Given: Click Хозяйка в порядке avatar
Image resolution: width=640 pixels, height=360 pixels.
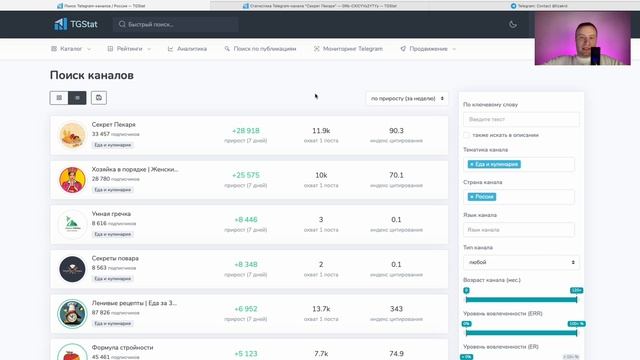Looking at the screenshot, I should pos(72,180).
